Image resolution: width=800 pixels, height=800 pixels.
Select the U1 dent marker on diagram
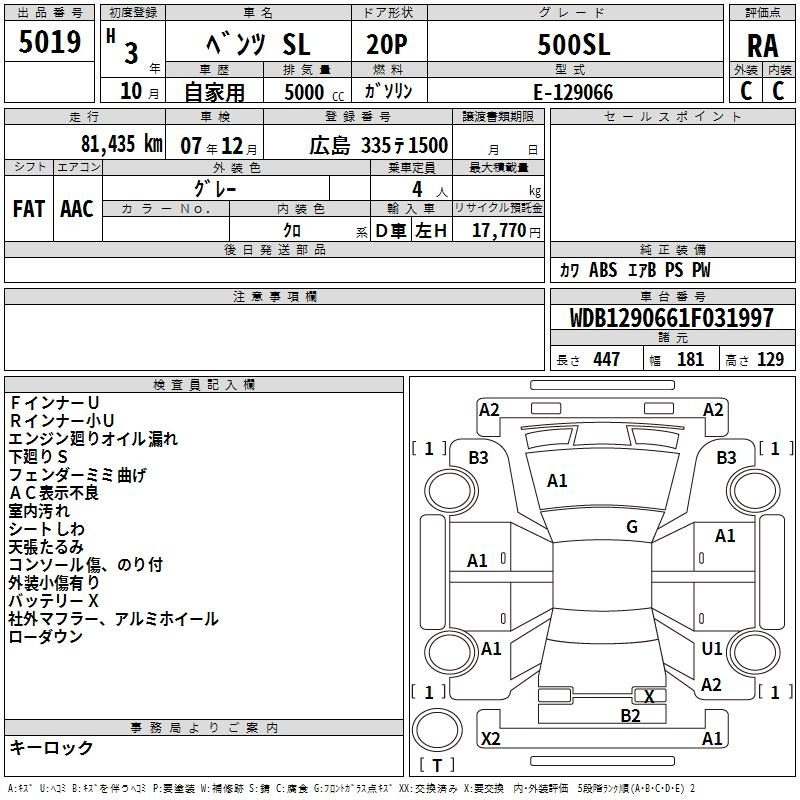tap(711, 649)
